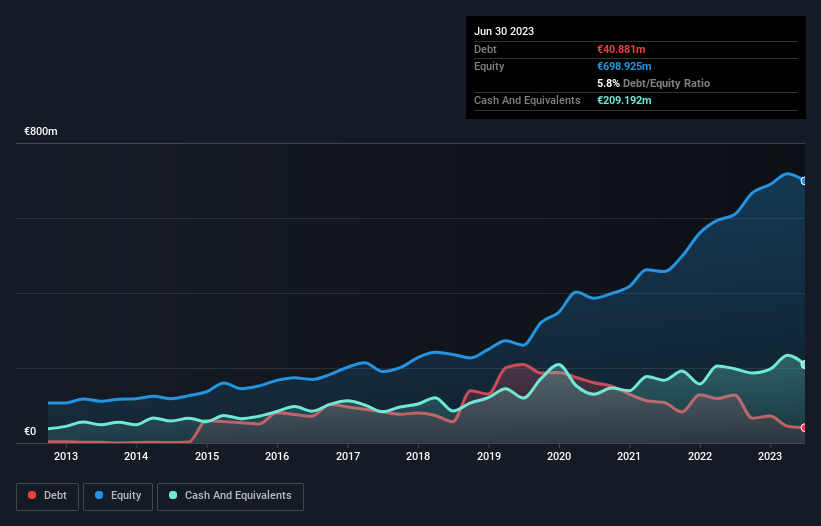Image resolution: width=821 pixels, height=526 pixels.
Task: Click the €0 y-axis label
Action: [30, 431]
